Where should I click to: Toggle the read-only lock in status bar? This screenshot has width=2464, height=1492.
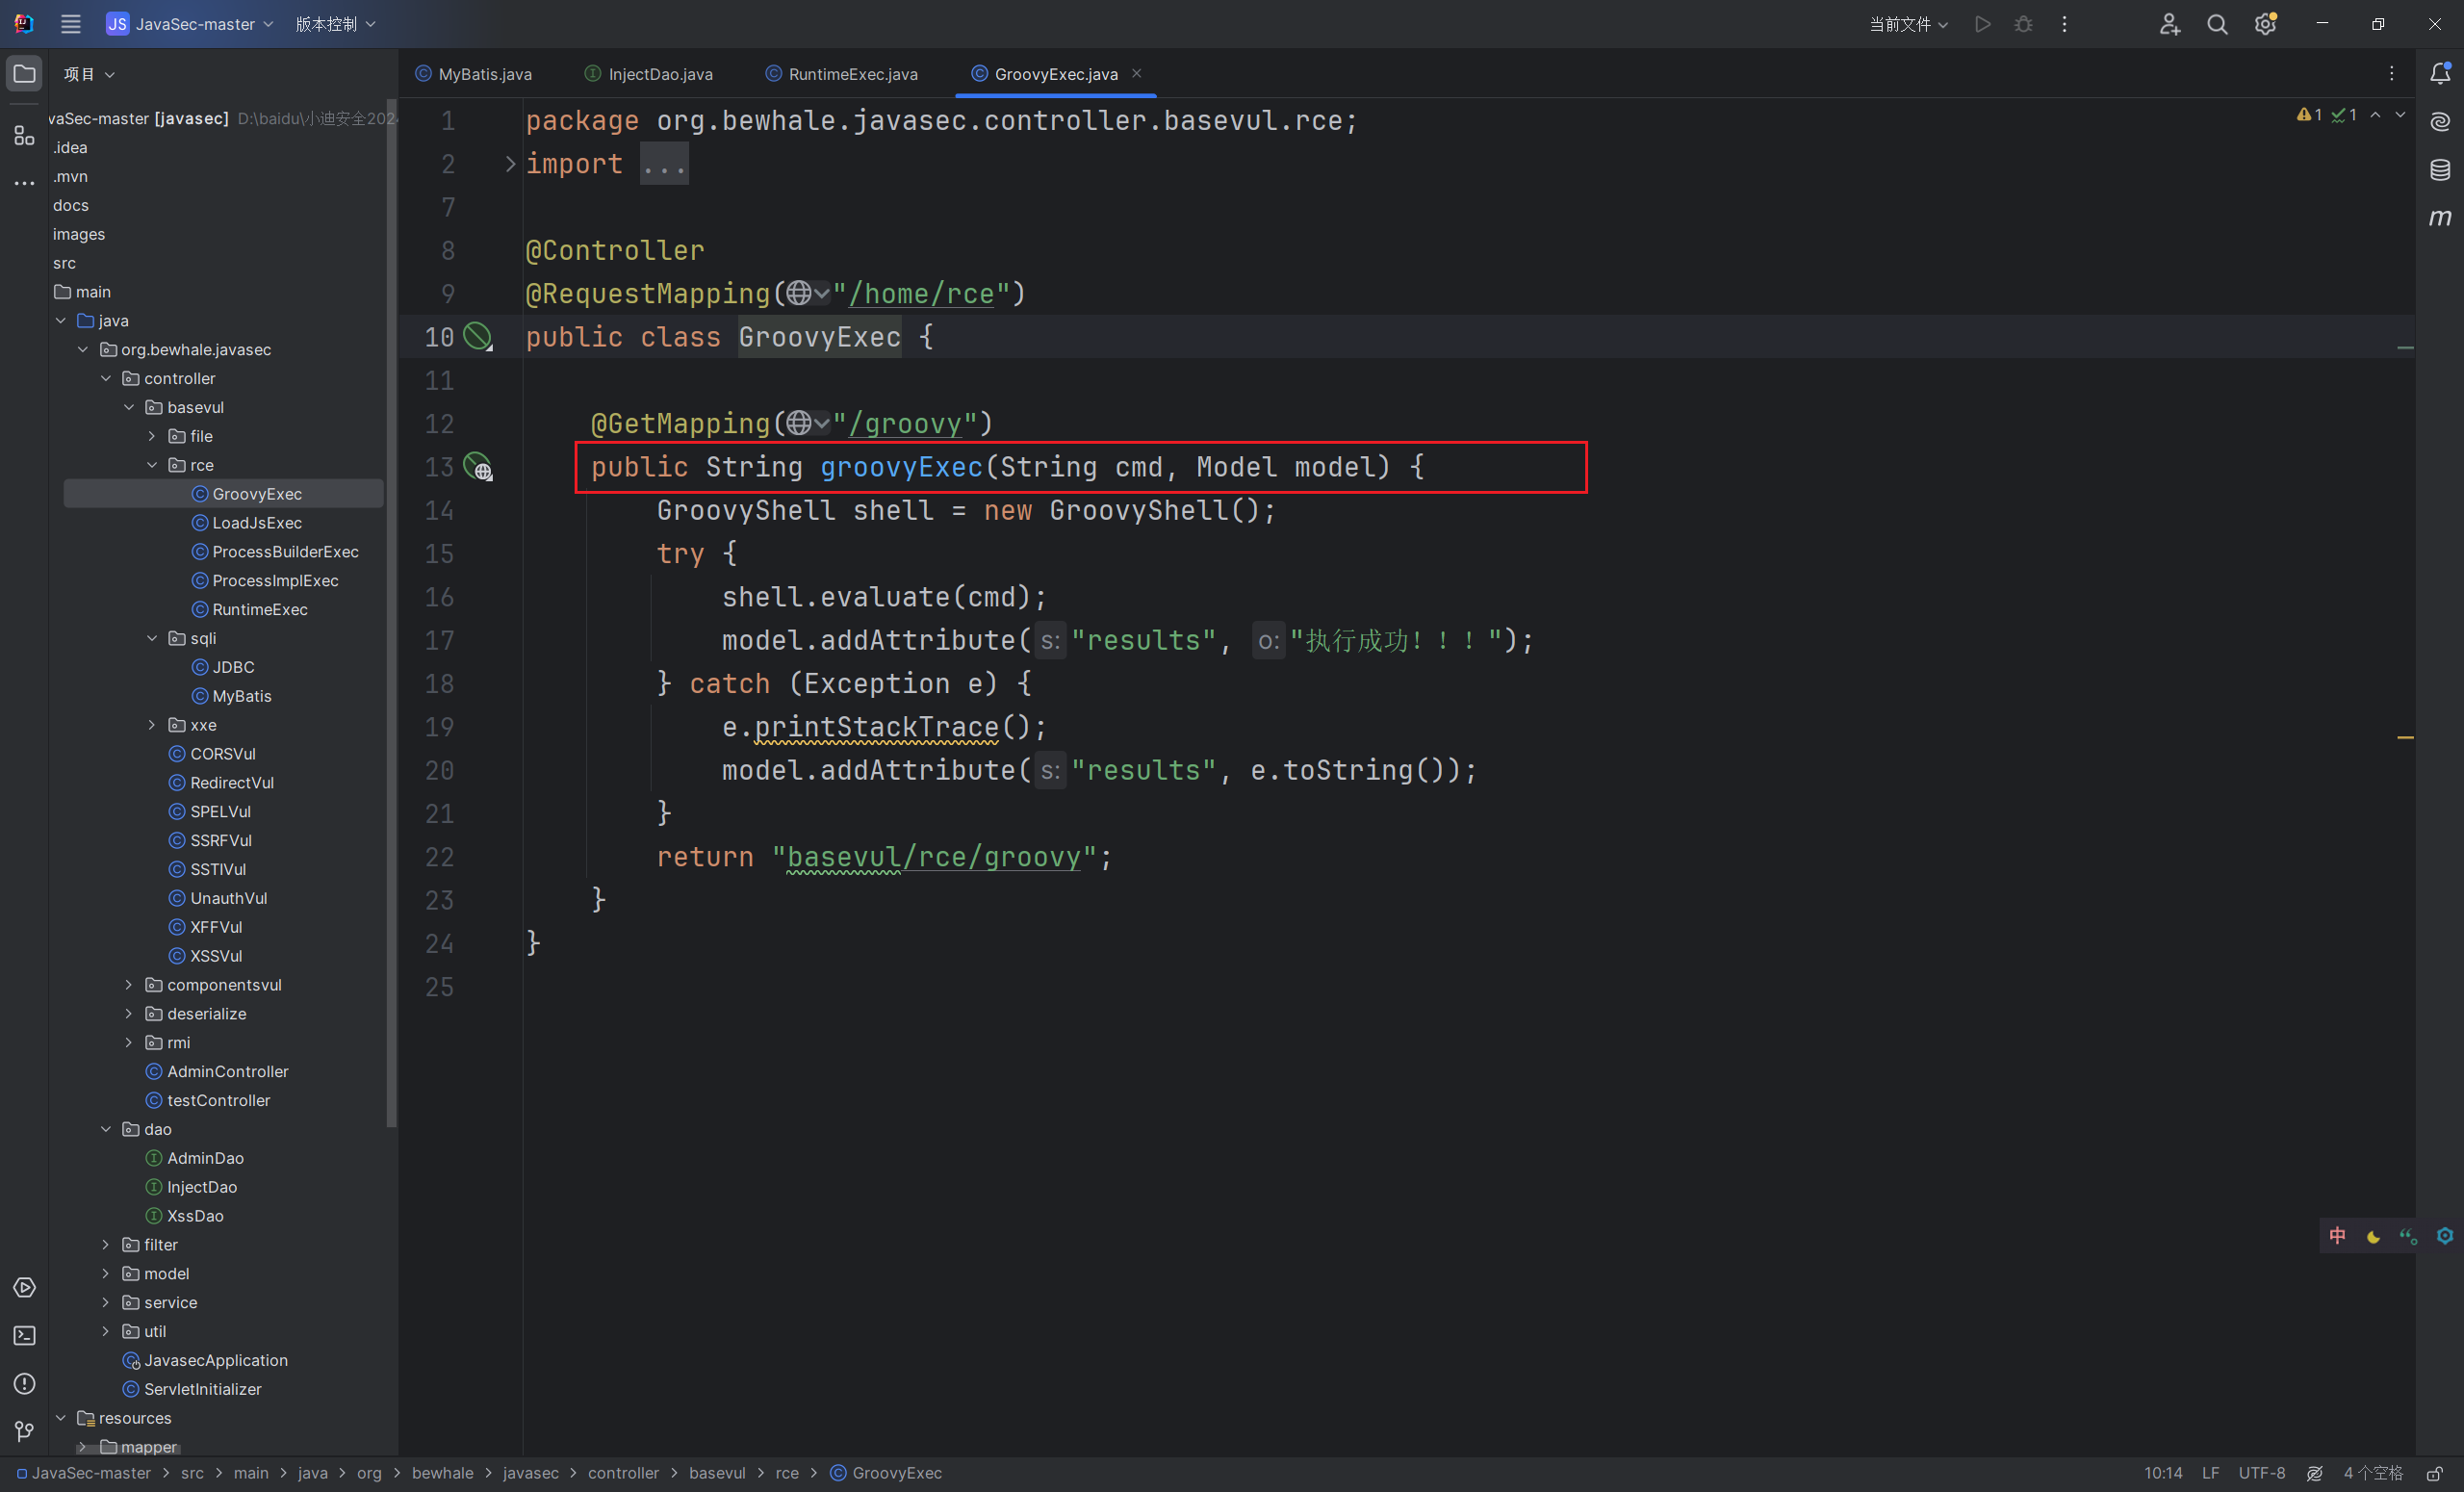(x=2435, y=1473)
